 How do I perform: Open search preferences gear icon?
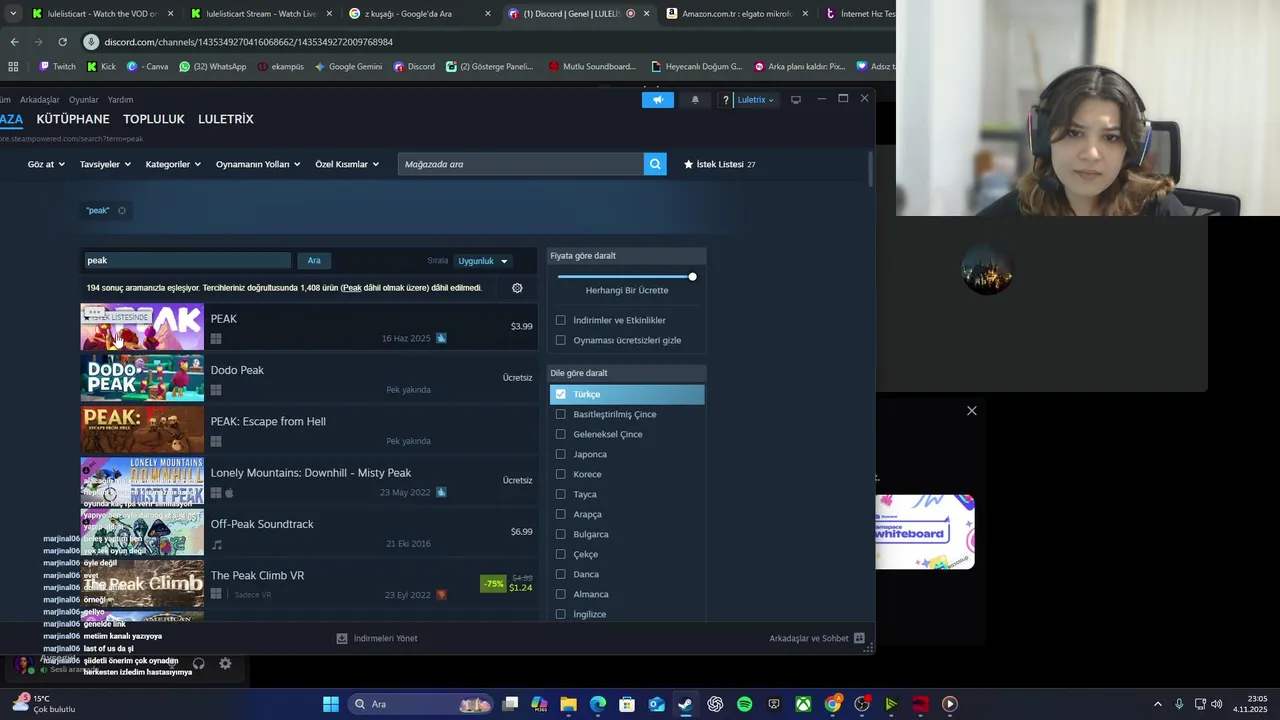pos(517,288)
